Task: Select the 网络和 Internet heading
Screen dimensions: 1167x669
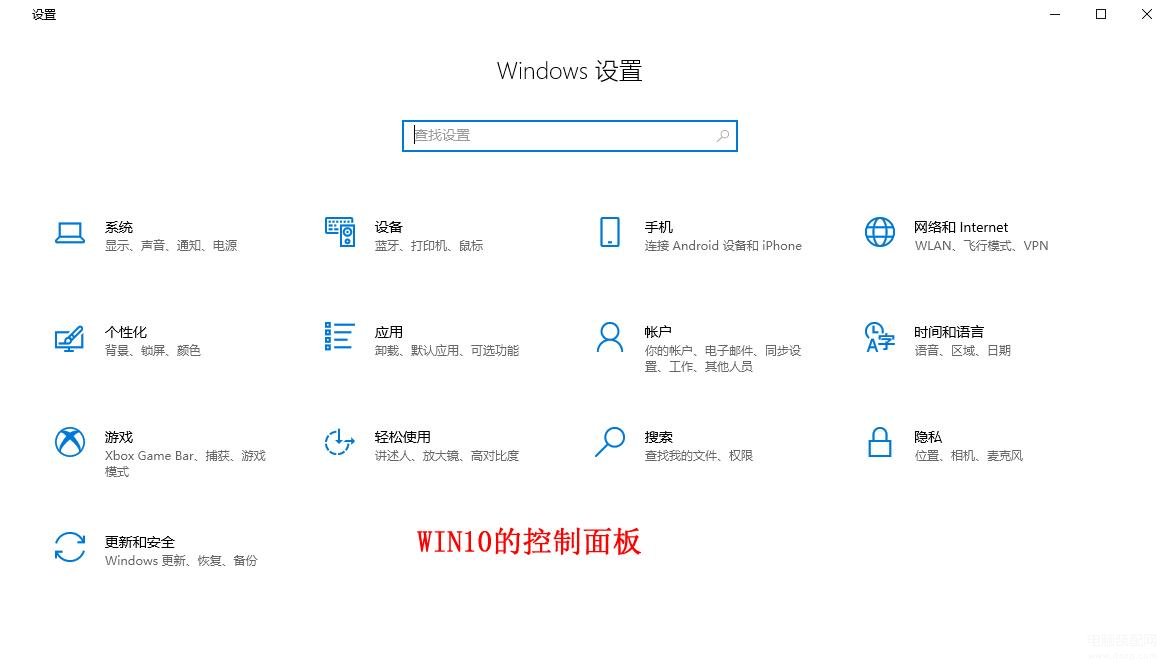Action: [x=961, y=227]
